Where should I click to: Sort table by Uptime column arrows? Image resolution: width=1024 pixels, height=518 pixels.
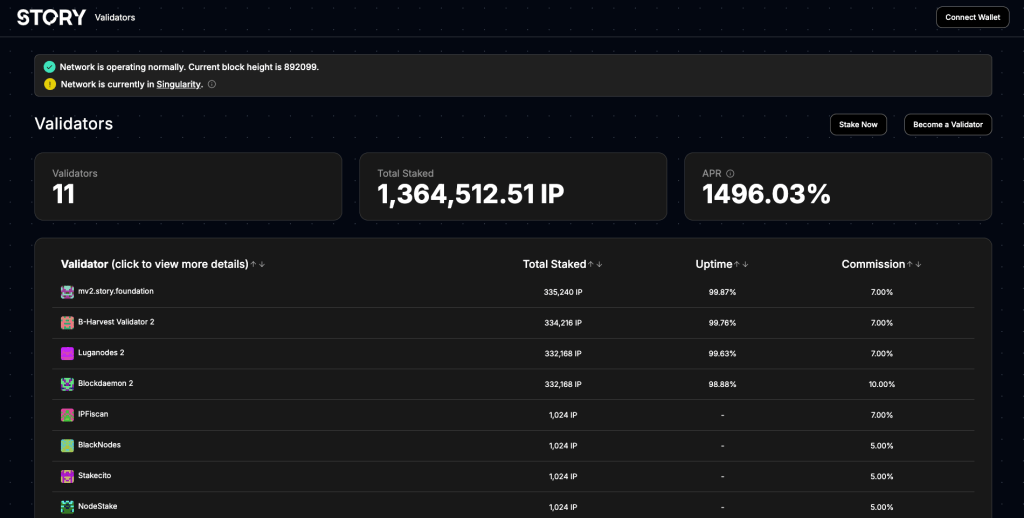coord(741,265)
